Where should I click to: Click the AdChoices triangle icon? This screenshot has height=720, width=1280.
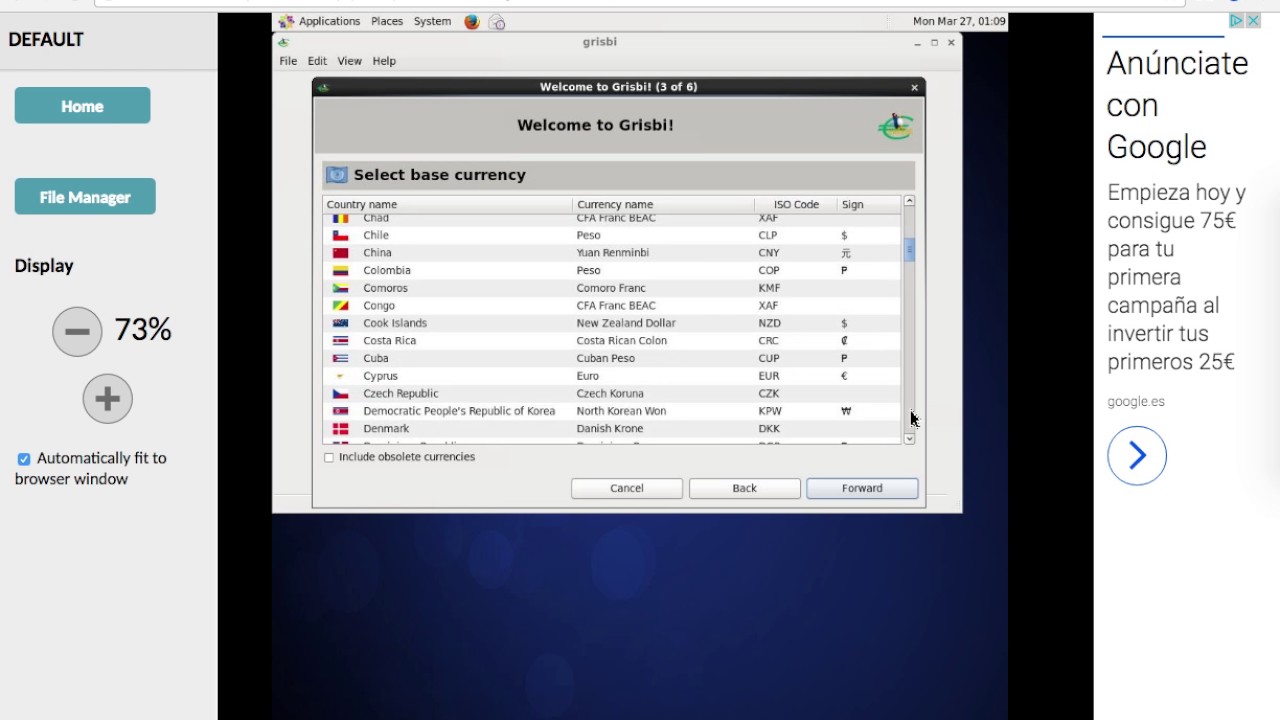coord(1236,21)
